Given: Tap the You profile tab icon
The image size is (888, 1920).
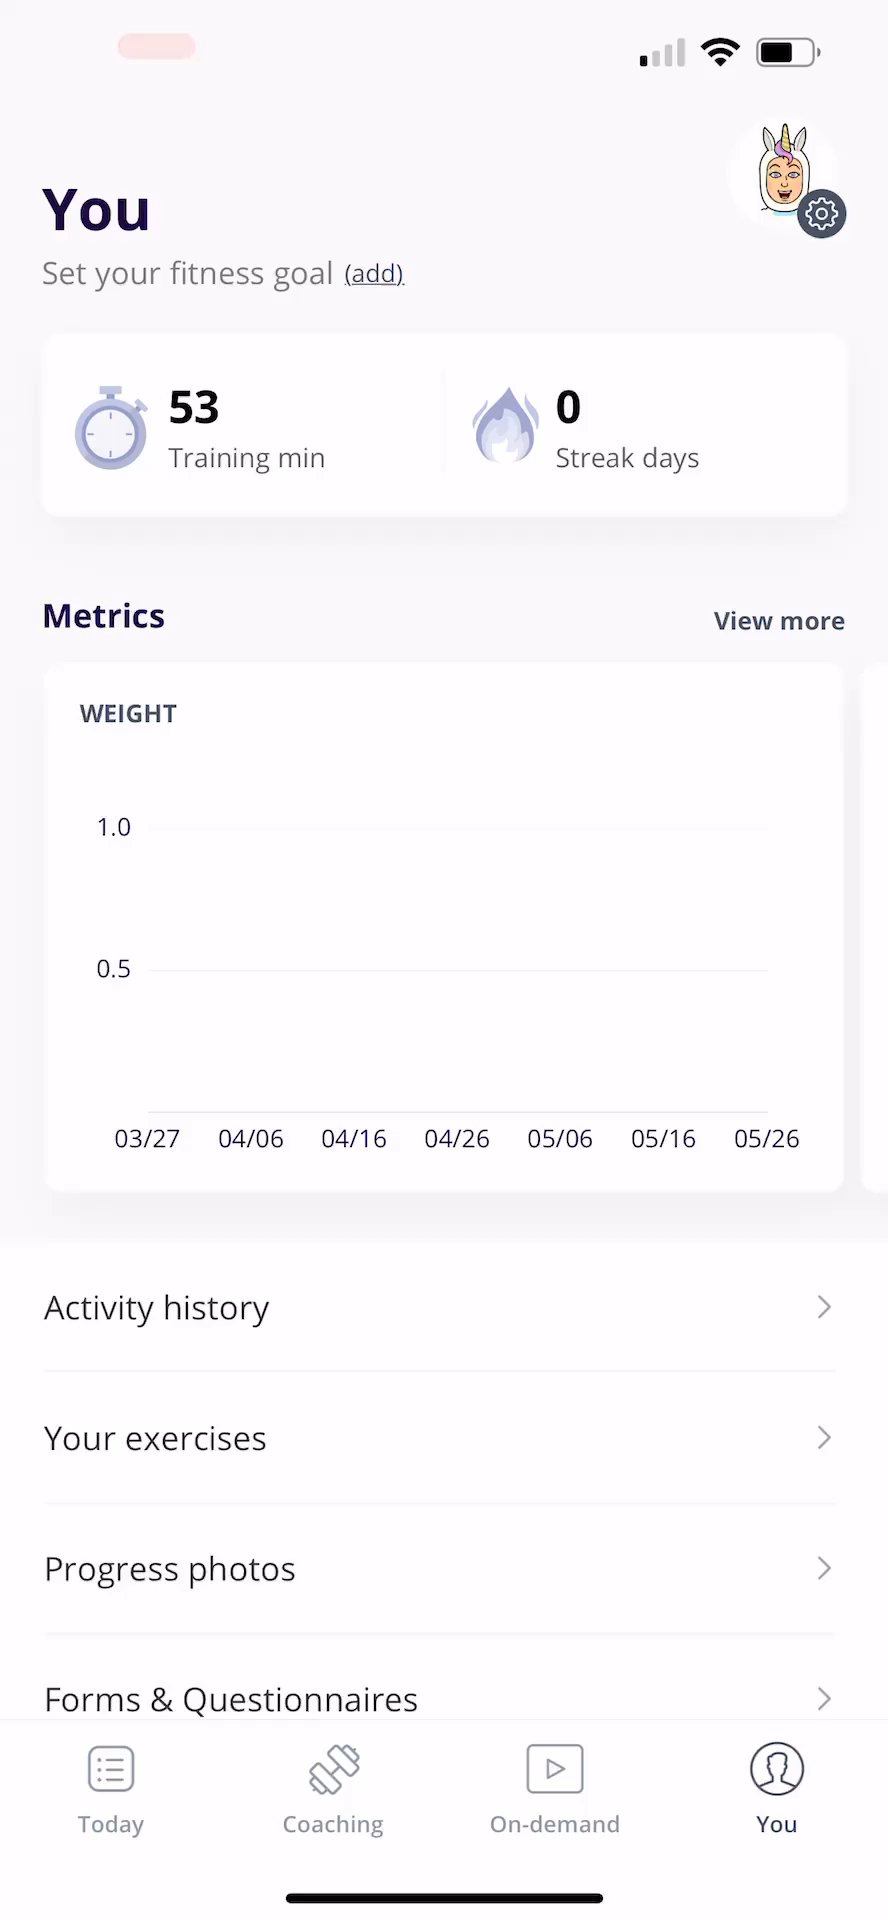Looking at the screenshot, I should (777, 1768).
